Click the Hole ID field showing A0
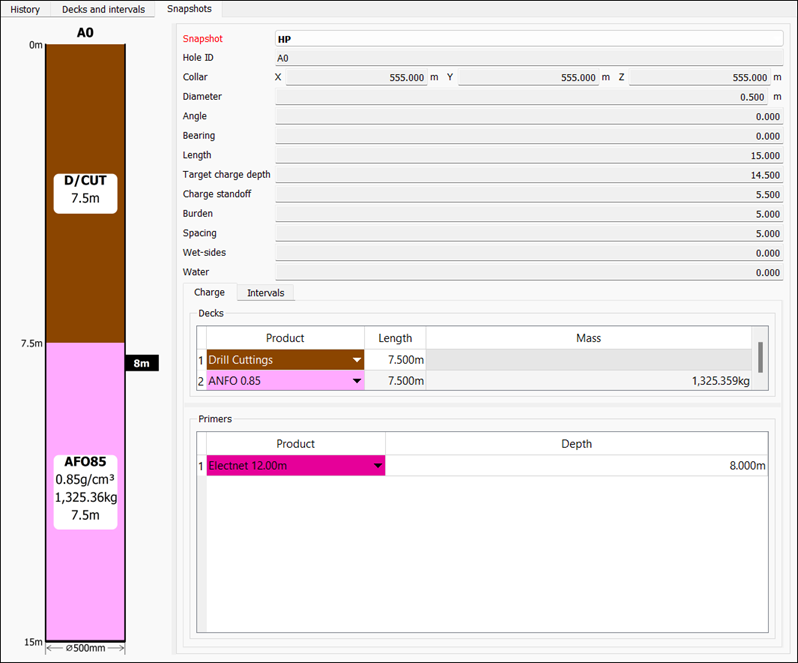Image resolution: width=798 pixels, height=663 pixels. point(529,58)
